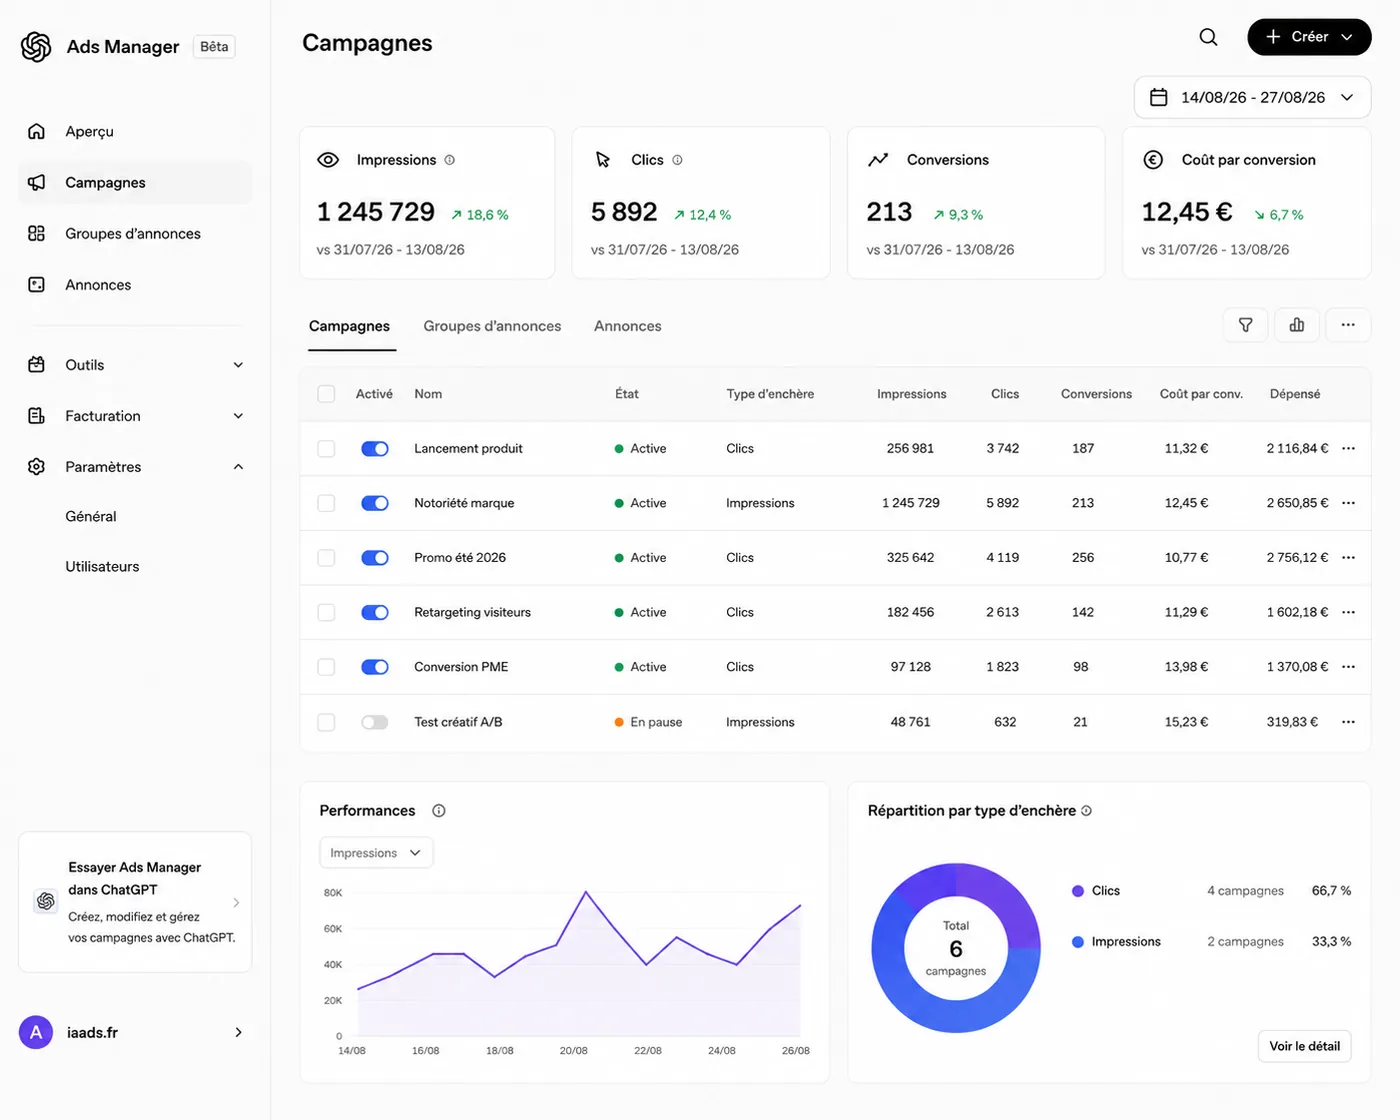Open Utilisateurs under Paramètres
Screen dimensions: 1400x1120
pos(102,566)
